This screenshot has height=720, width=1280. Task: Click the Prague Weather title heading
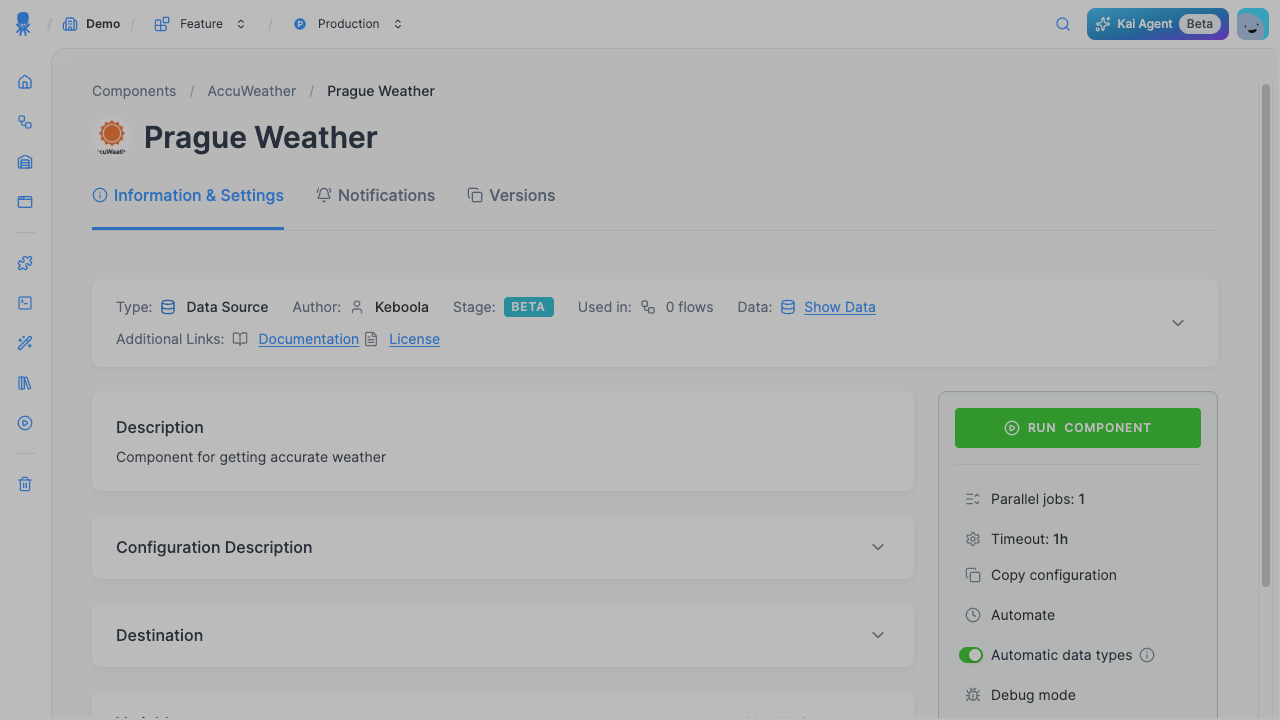(261, 137)
